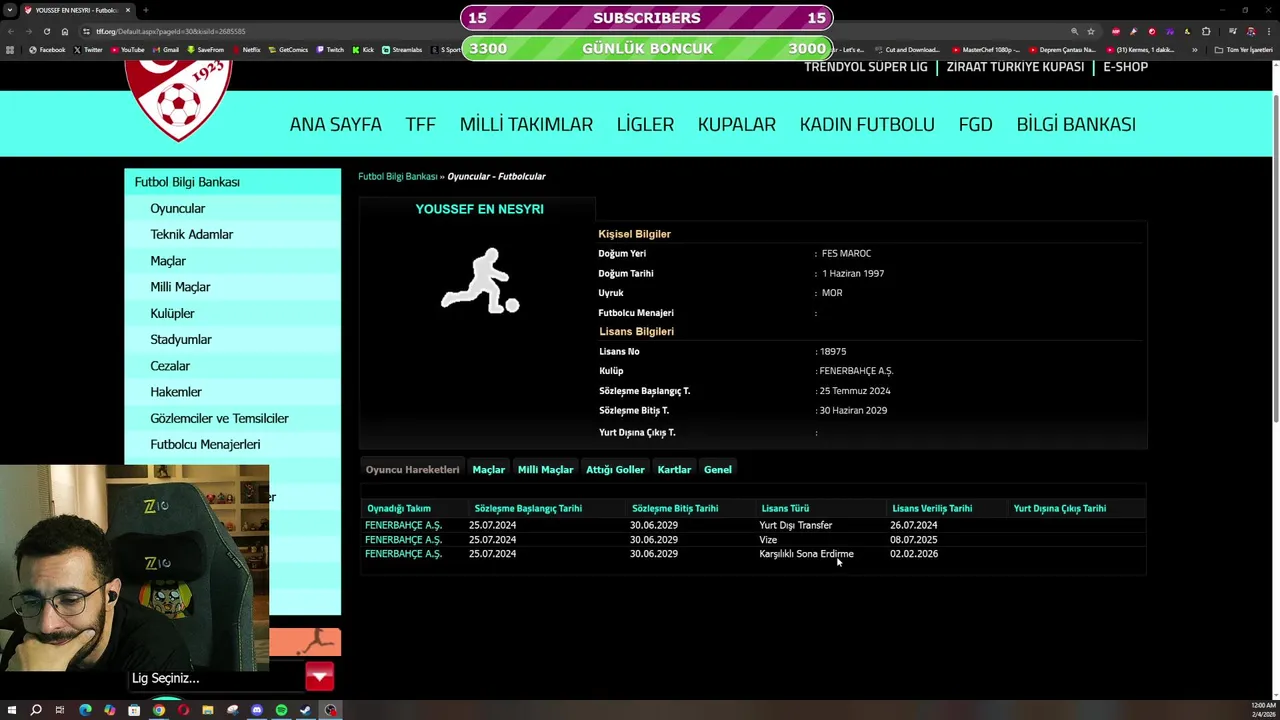Open the Netflix bookmark
Screen dimensions: 1280x720
(x=246, y=50)
